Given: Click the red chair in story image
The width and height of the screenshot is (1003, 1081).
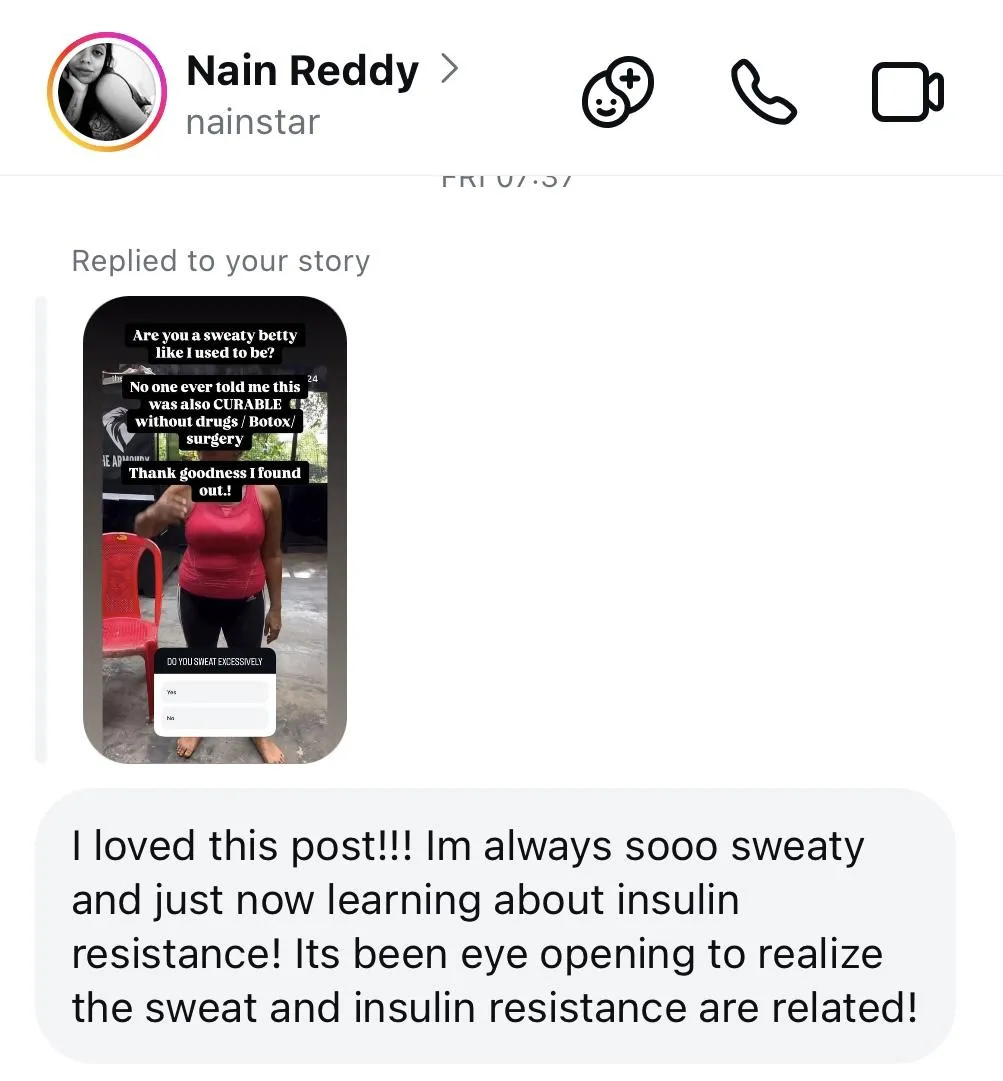Looking at the screenshot, I should pos(131,620).
